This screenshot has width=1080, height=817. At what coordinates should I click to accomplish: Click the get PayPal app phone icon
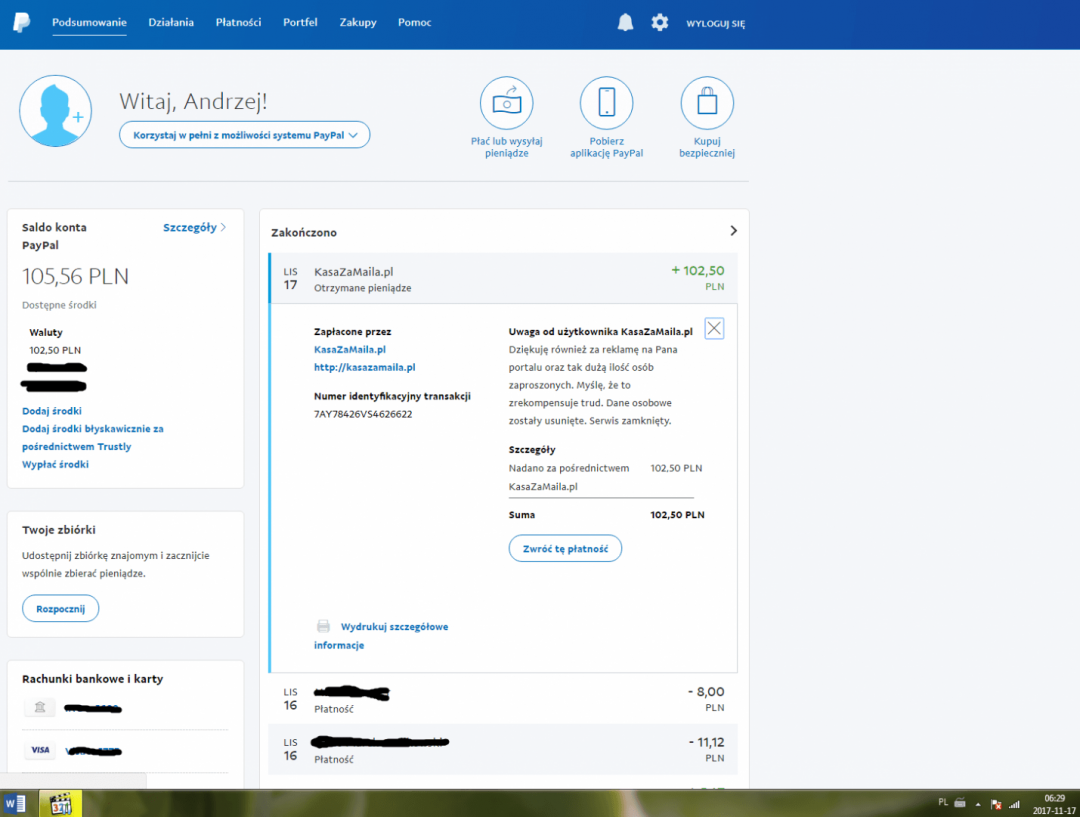coord(606,103)
